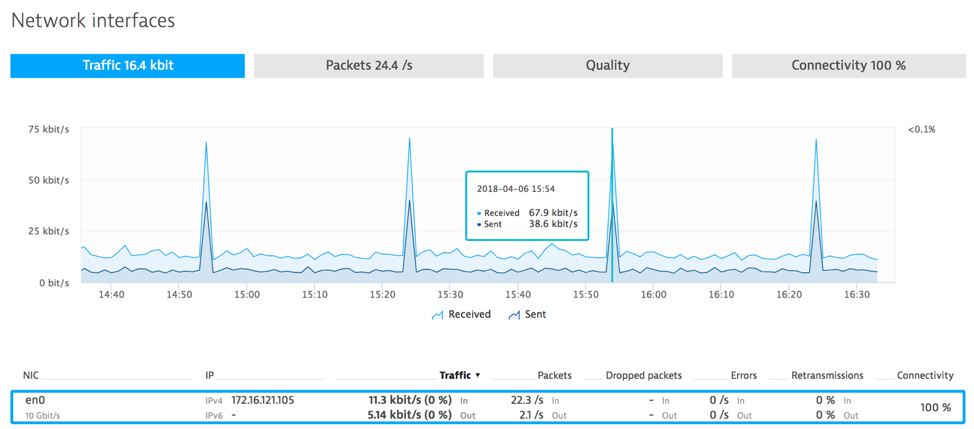Click the Received legend label
974x429 pixels.
pos(470,314)
